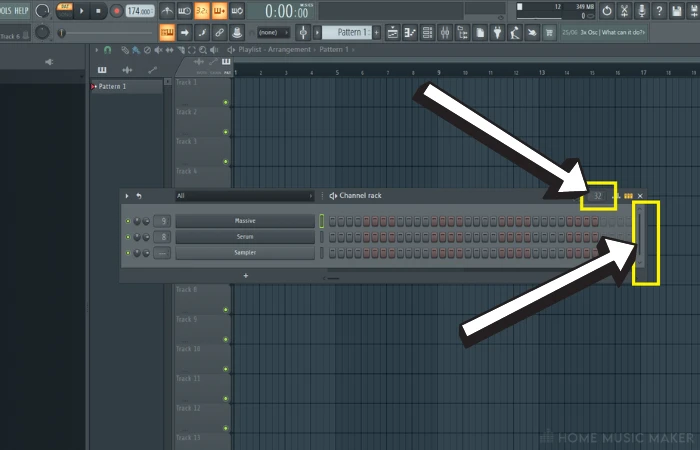Click the Massive channel button
The image size is (700, 450).
tap(245, 221)
